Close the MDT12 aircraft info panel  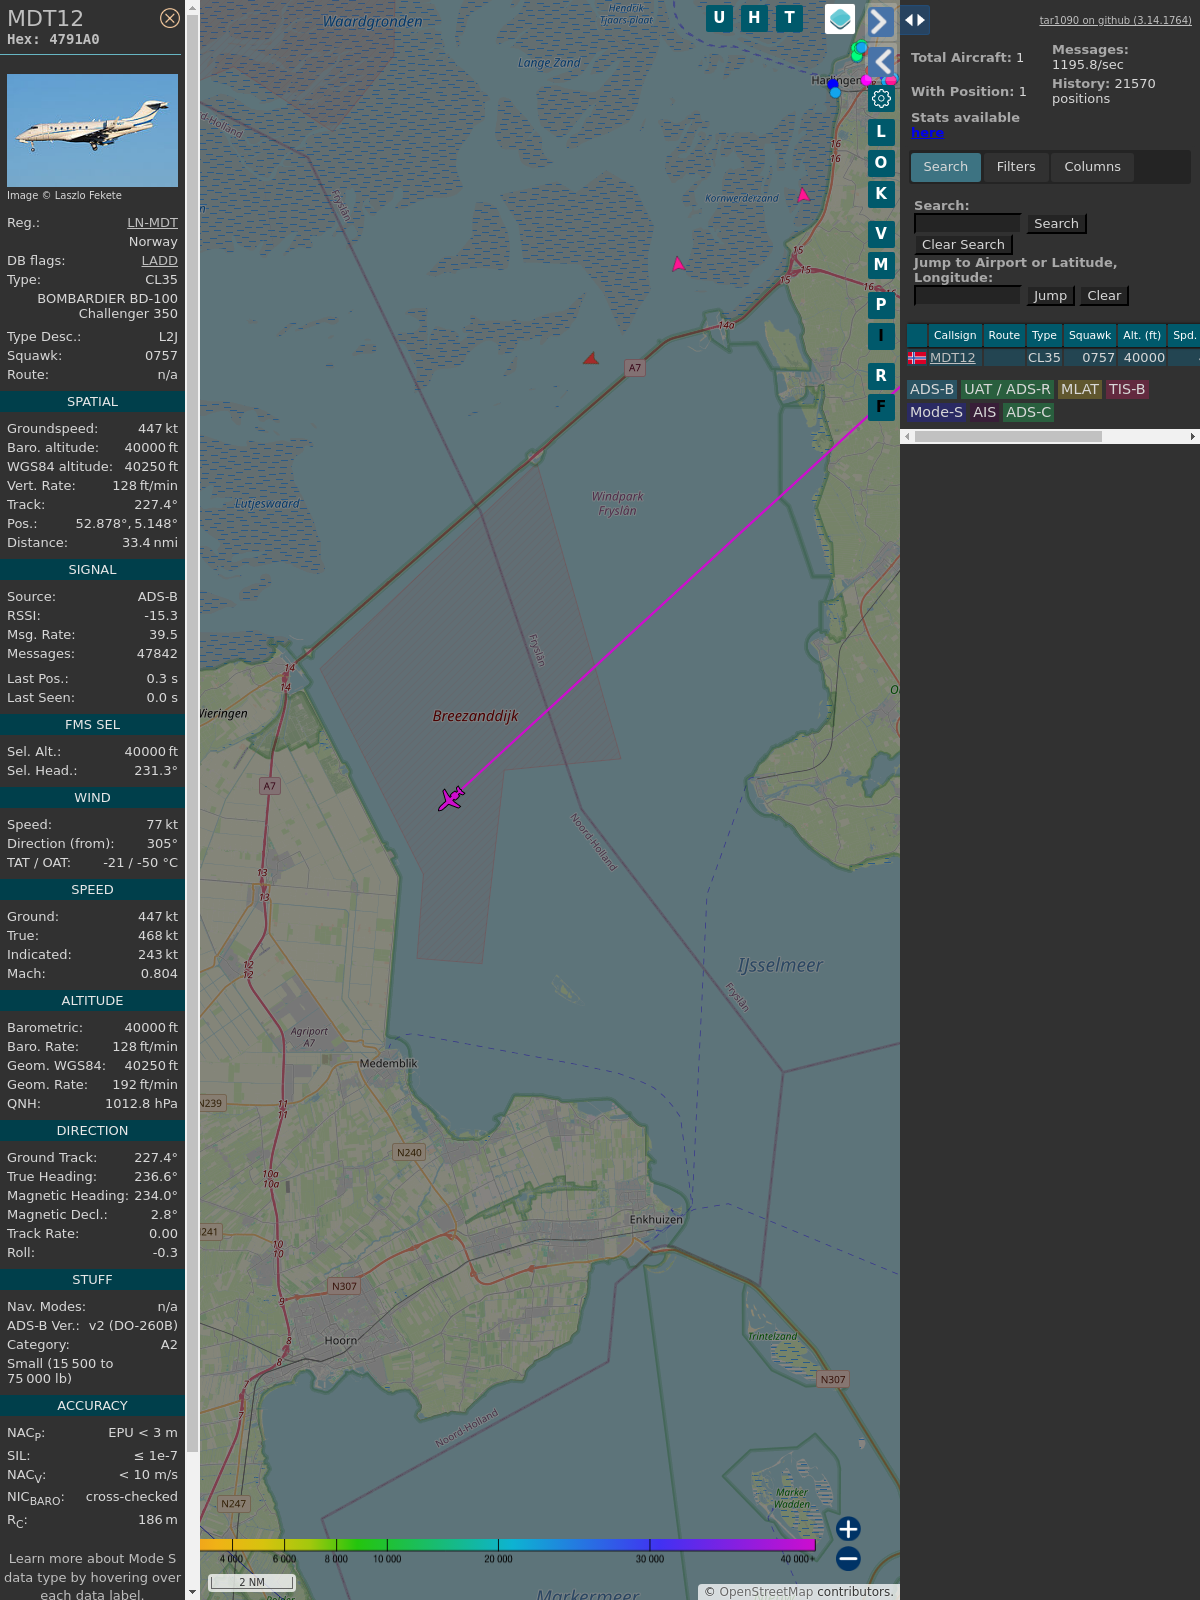170,18
